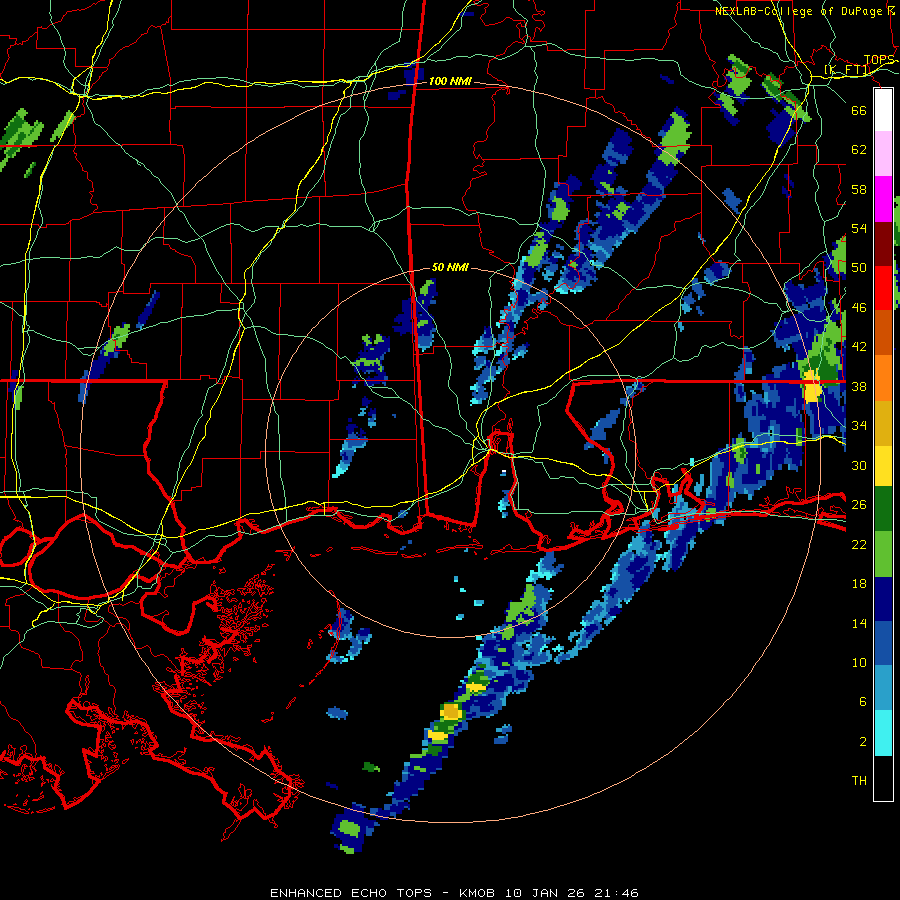The height and width of the screenshot is (900, 900).
Task: Click the light pink legend color band
Action: [x=883, y=154]
